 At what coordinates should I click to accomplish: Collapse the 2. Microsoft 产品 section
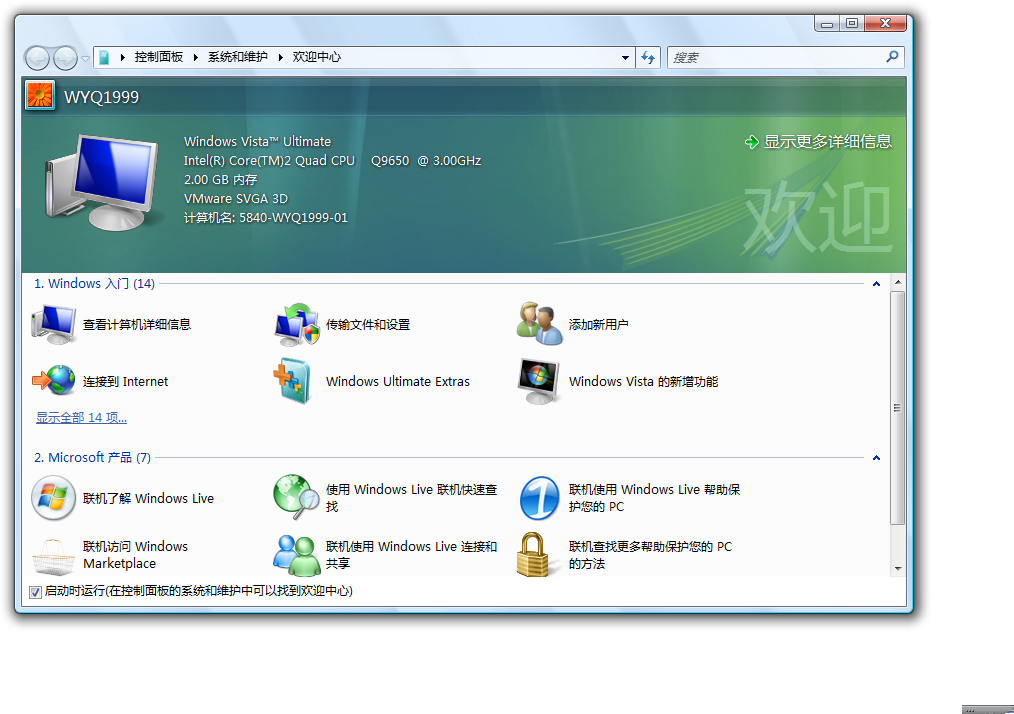[x=876, y=457]
